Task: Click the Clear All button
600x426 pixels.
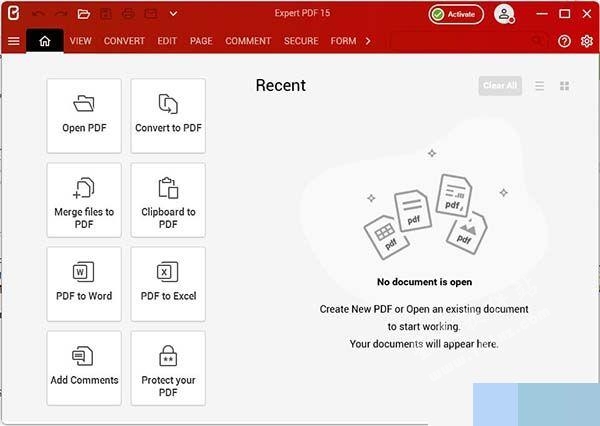Action: (500, 85)
